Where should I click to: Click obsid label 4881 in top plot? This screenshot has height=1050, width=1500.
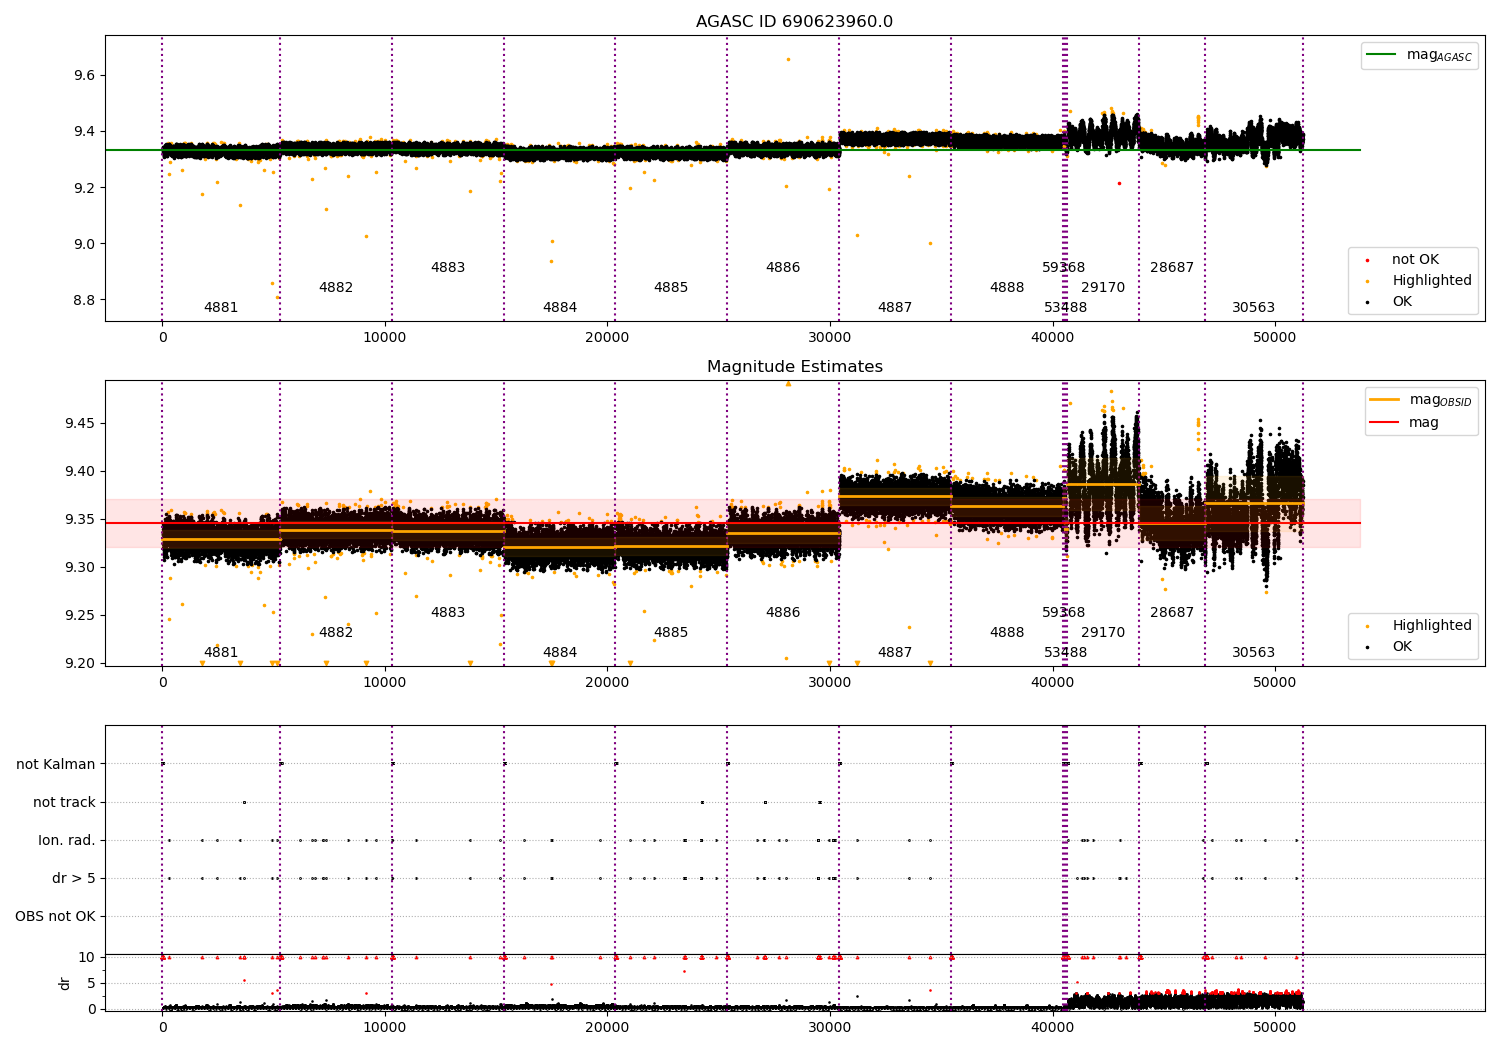[221, 308]
